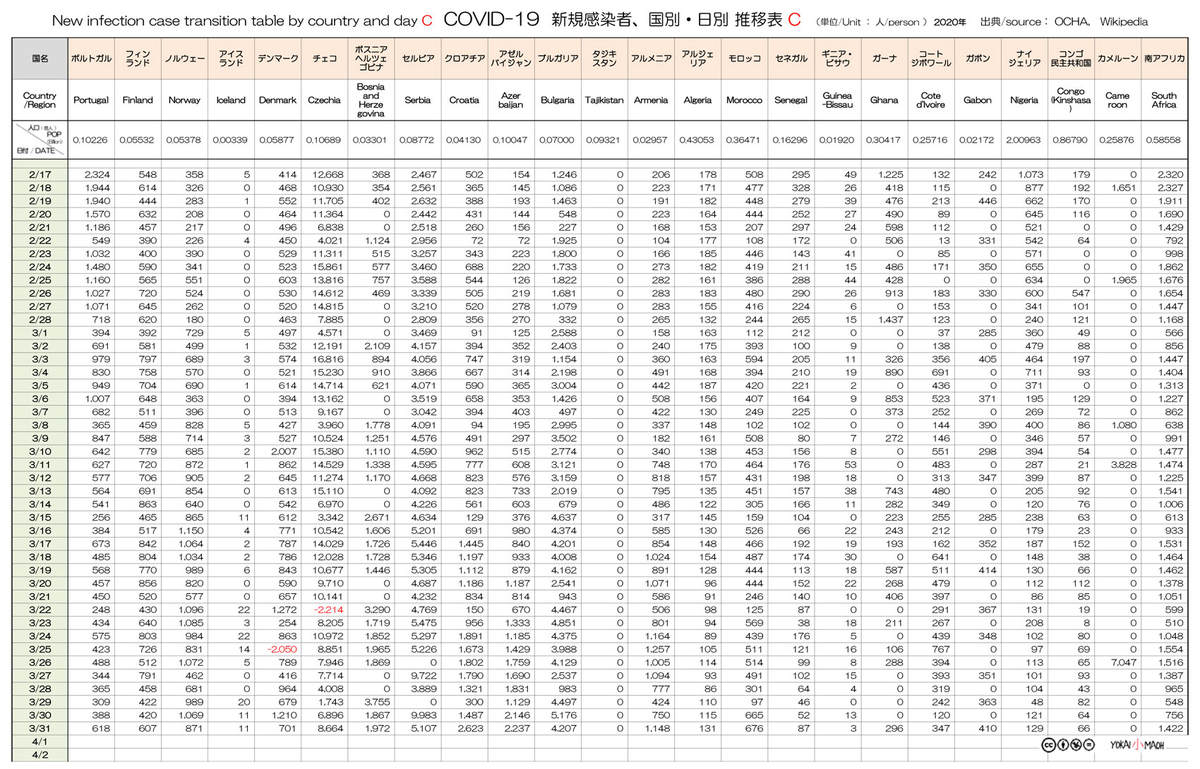Select the 4/2 date row label

(40, 753)
